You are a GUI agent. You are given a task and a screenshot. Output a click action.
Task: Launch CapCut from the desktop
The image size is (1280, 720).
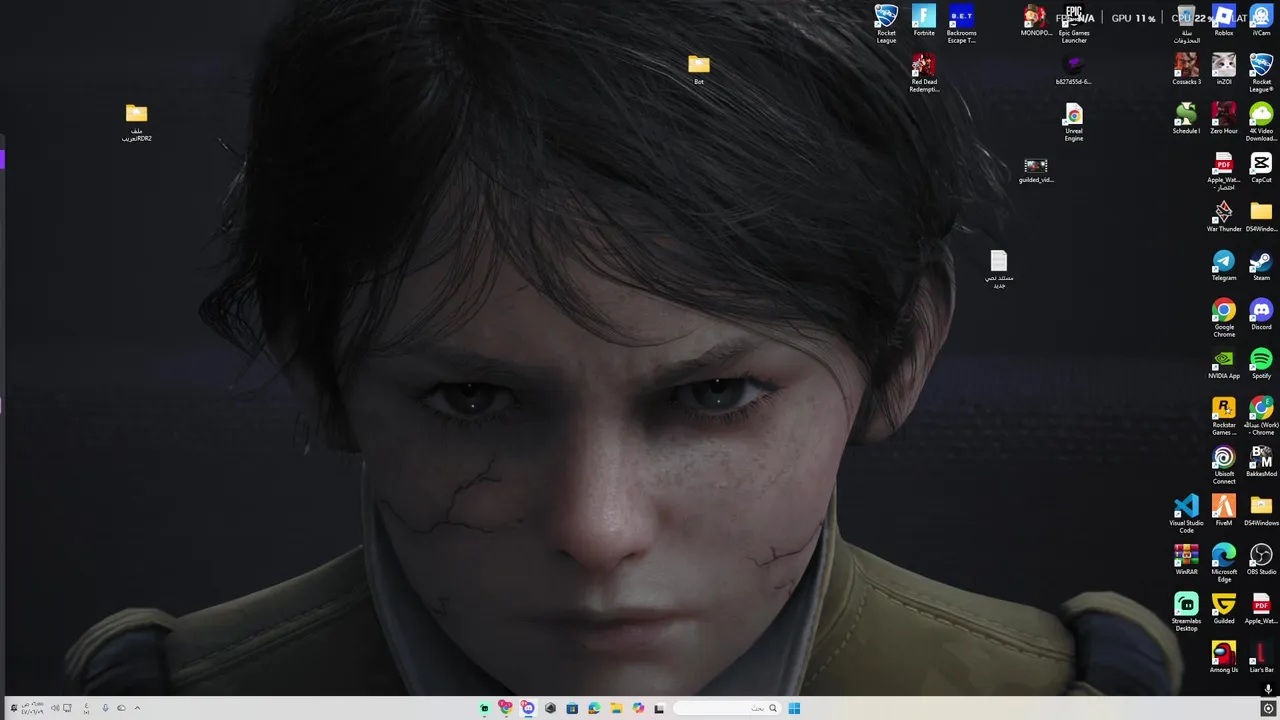pos(1261,168)
